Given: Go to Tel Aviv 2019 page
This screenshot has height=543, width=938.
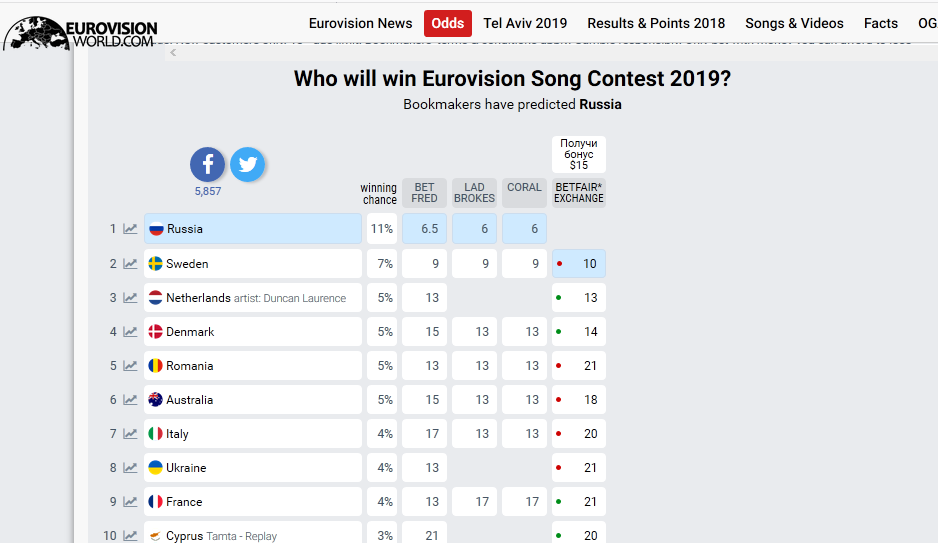Looking at the screenshot, I should coord(525,23).
